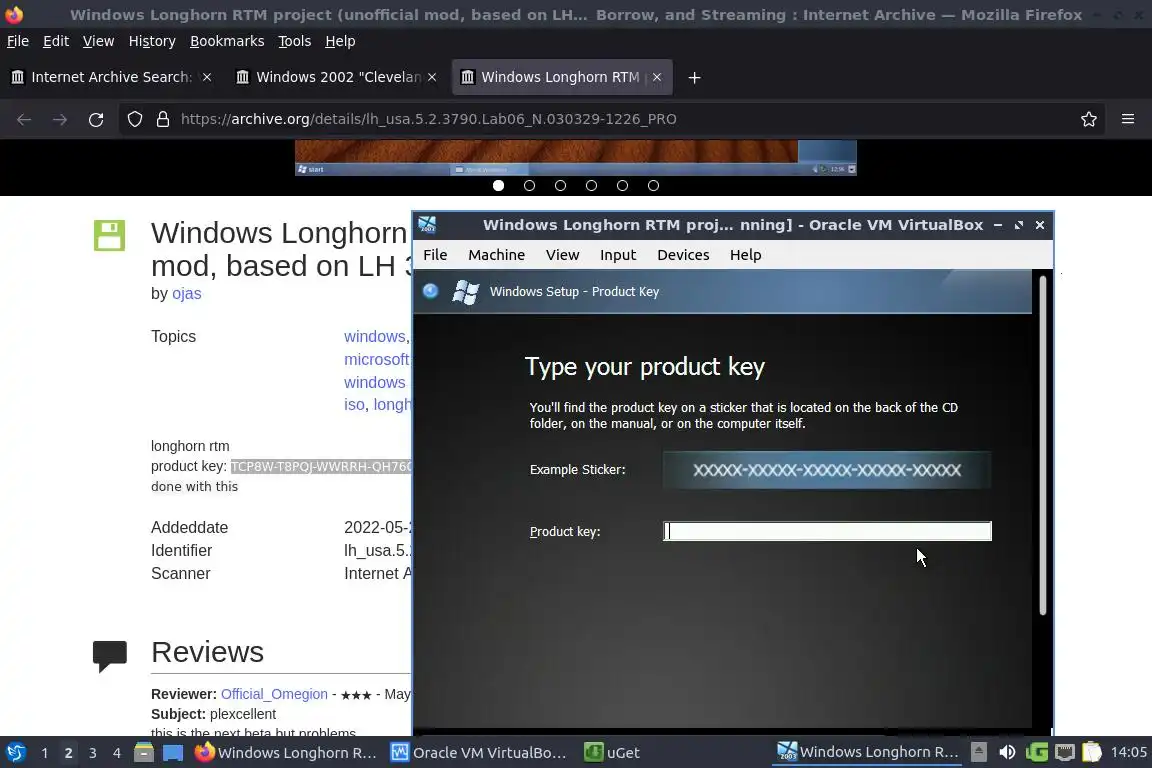Click the highlighted product key text
1152x768 pixels.
pyautogui.click(x=321, y=466)
